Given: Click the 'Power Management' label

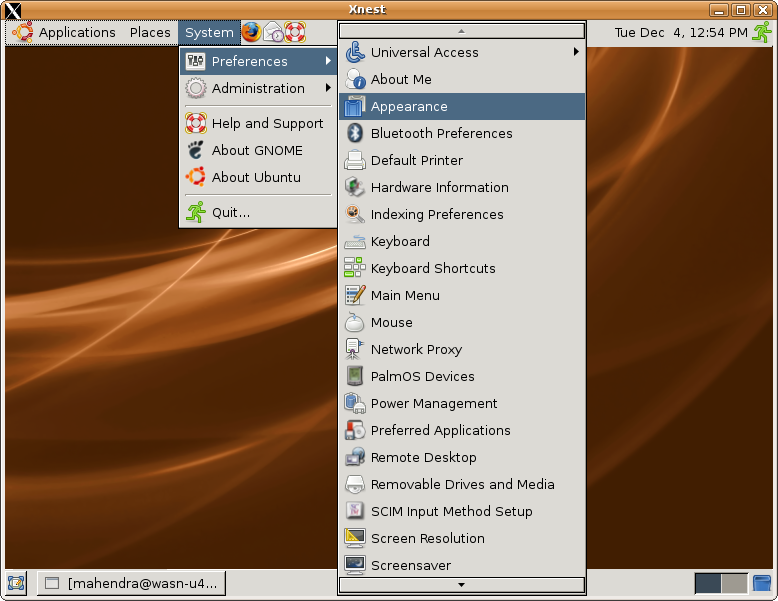Looking at the screenshot, I should point(434,403).
